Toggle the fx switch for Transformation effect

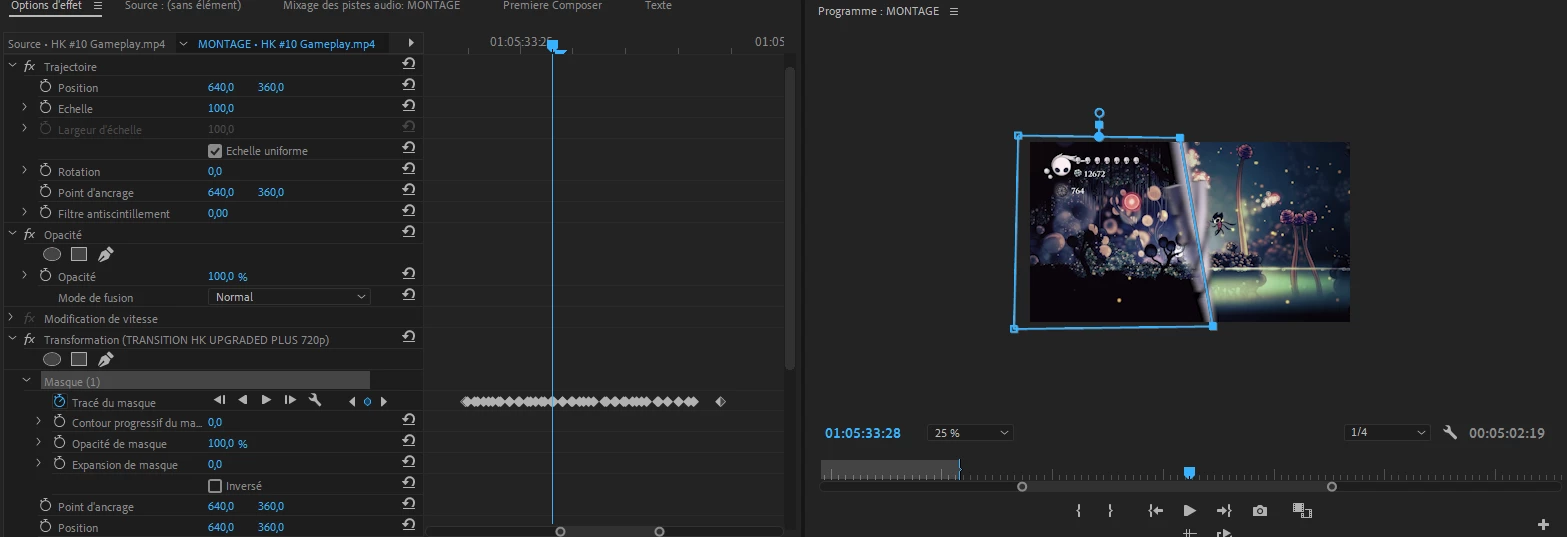[30, 340]
